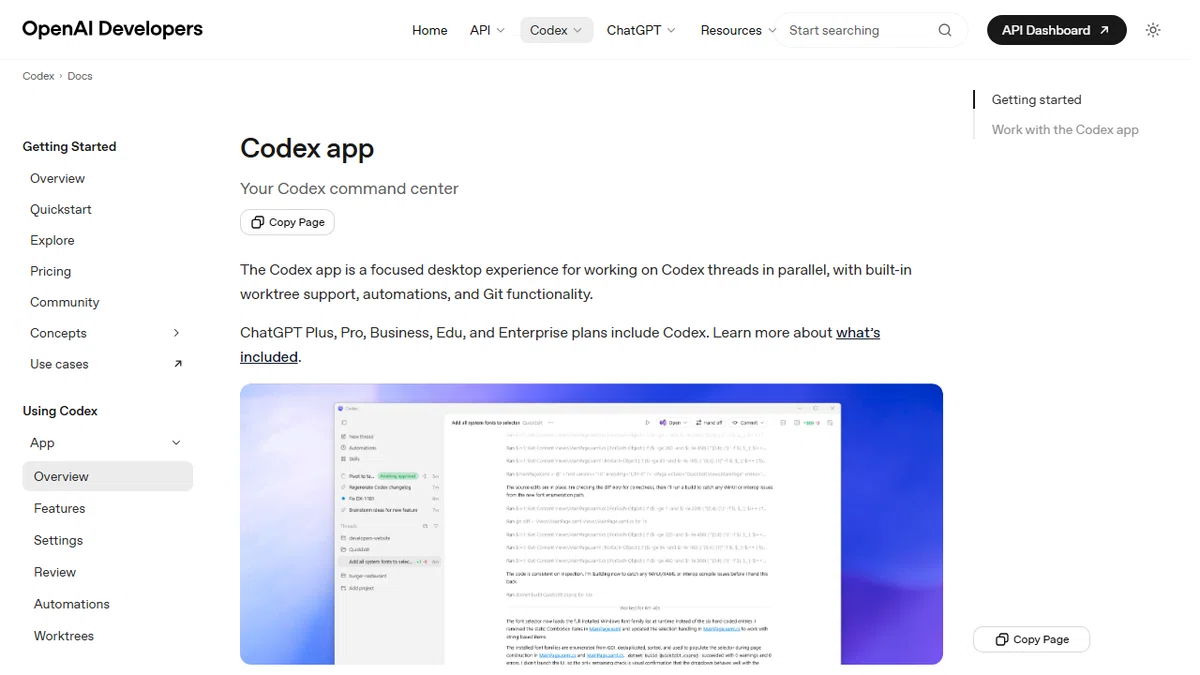Click the search magnifier icon
The height and width of the screenshot is (675, 1200).
945,30
